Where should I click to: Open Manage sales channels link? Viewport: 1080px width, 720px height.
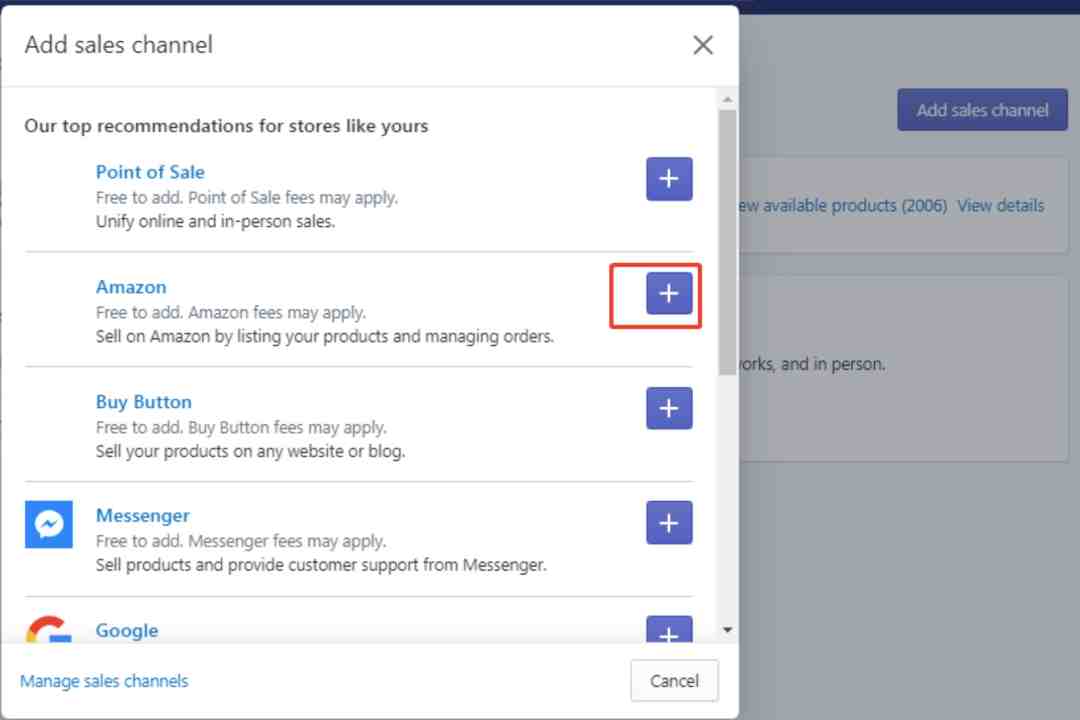click(104, 681)
